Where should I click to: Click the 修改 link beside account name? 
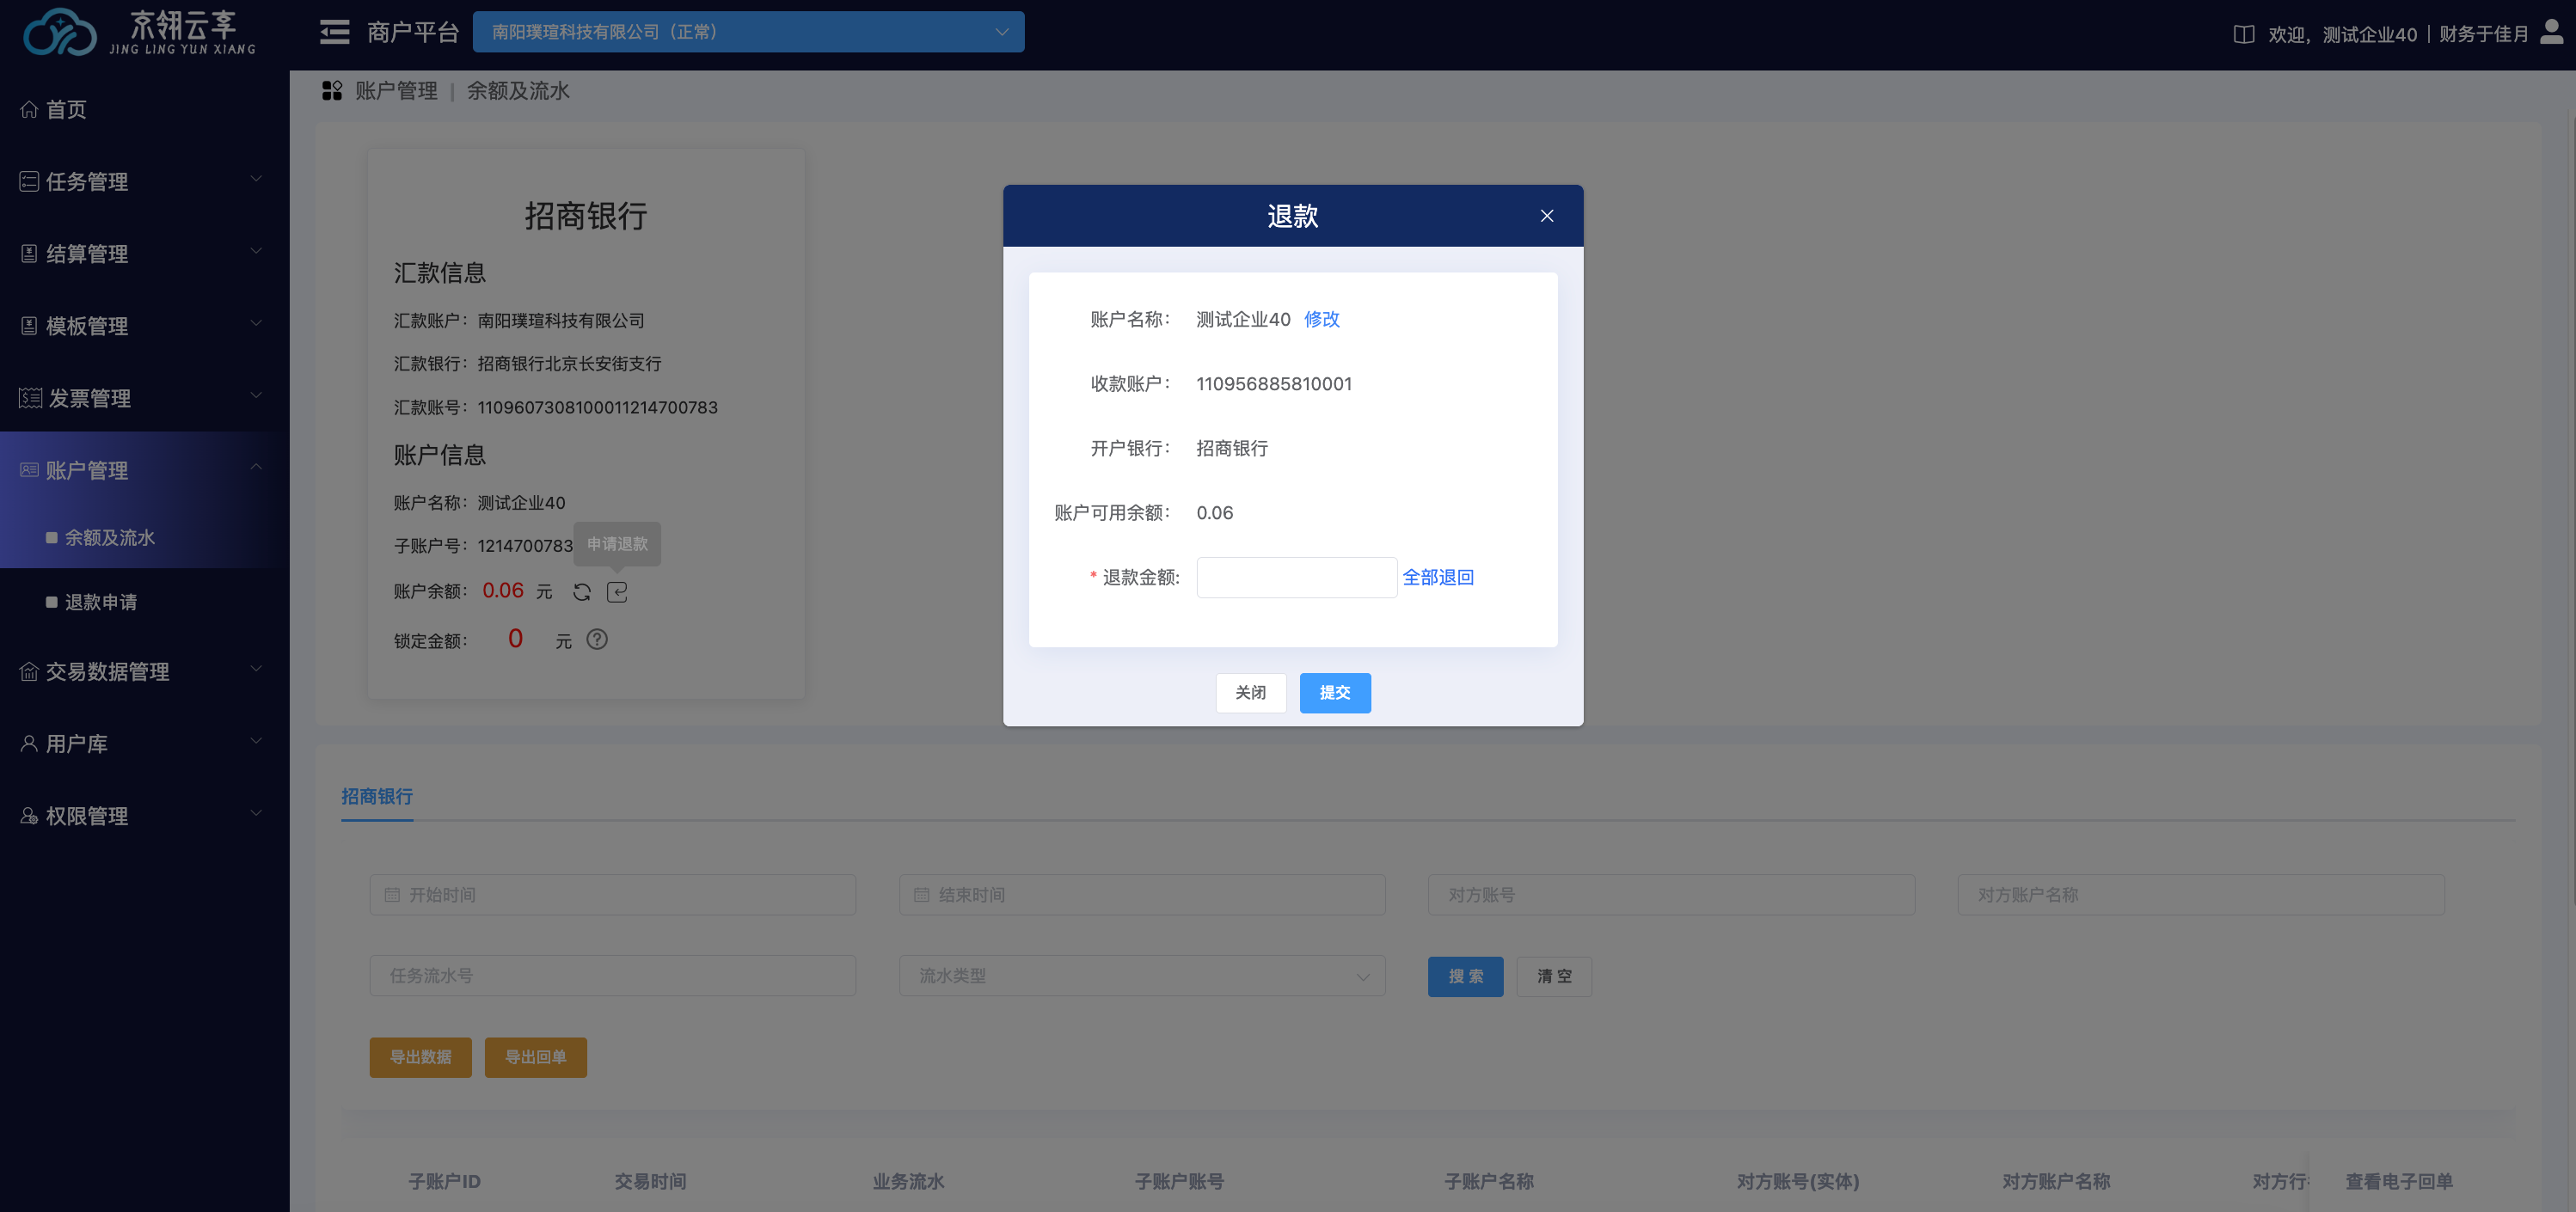click(x=1321, y=319)
